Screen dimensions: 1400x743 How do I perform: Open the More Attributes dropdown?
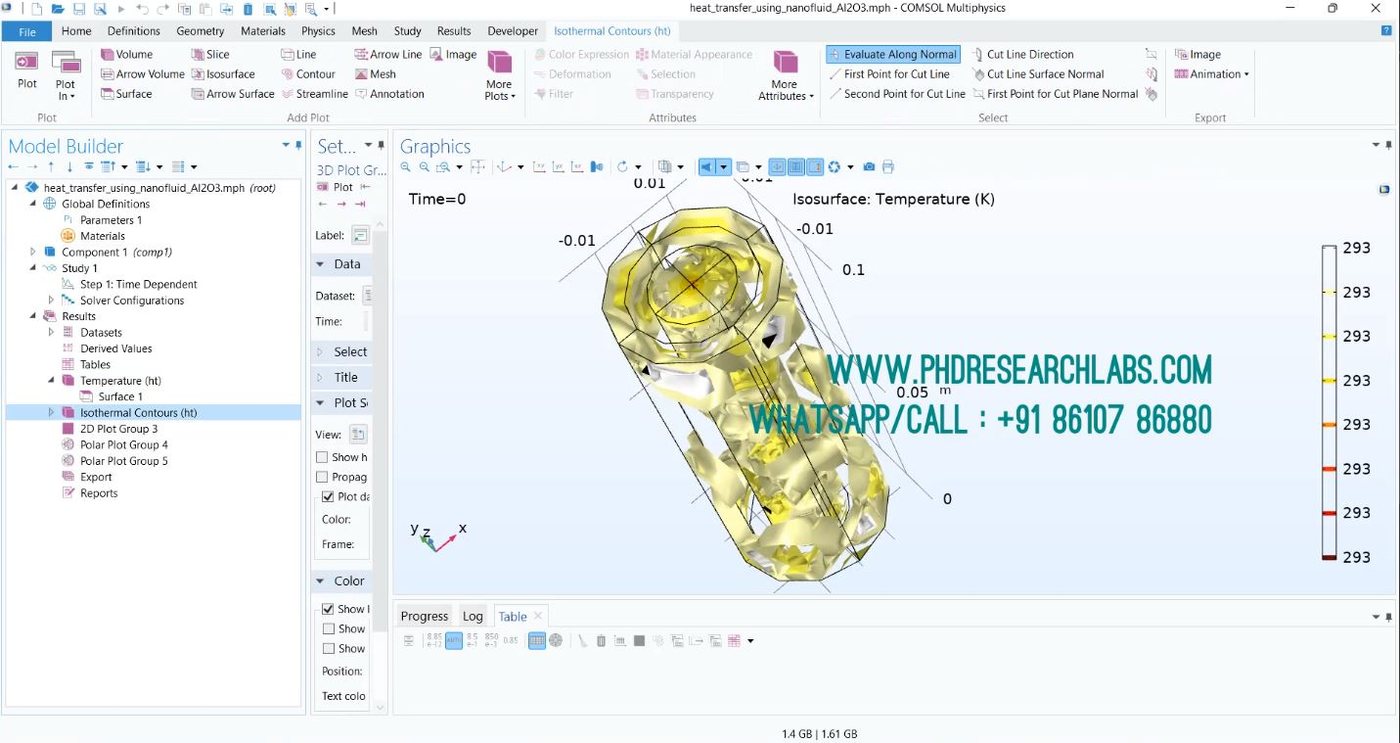(x=785, y=75)
